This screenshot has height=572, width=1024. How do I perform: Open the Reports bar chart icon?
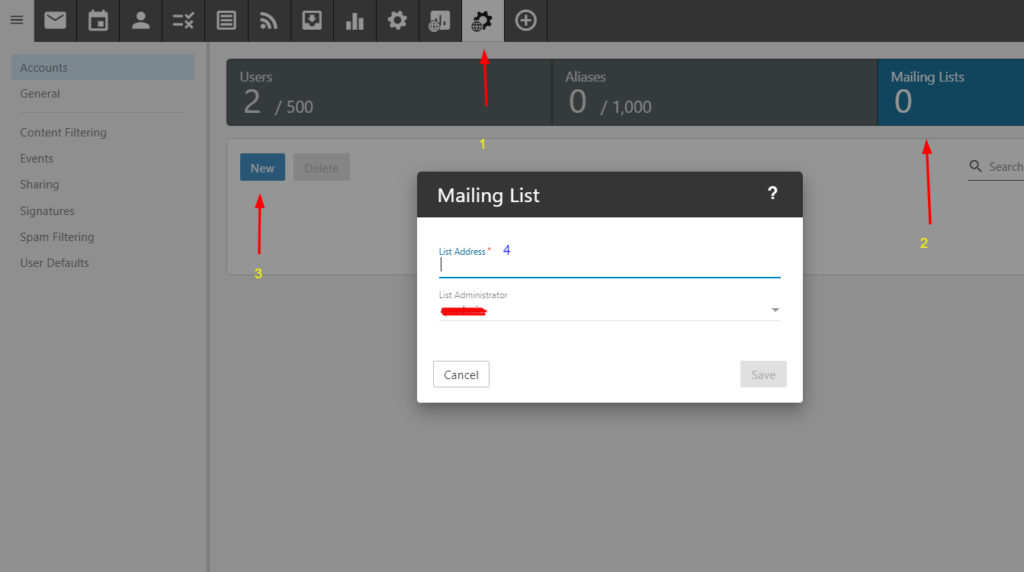tap(355, 20)
